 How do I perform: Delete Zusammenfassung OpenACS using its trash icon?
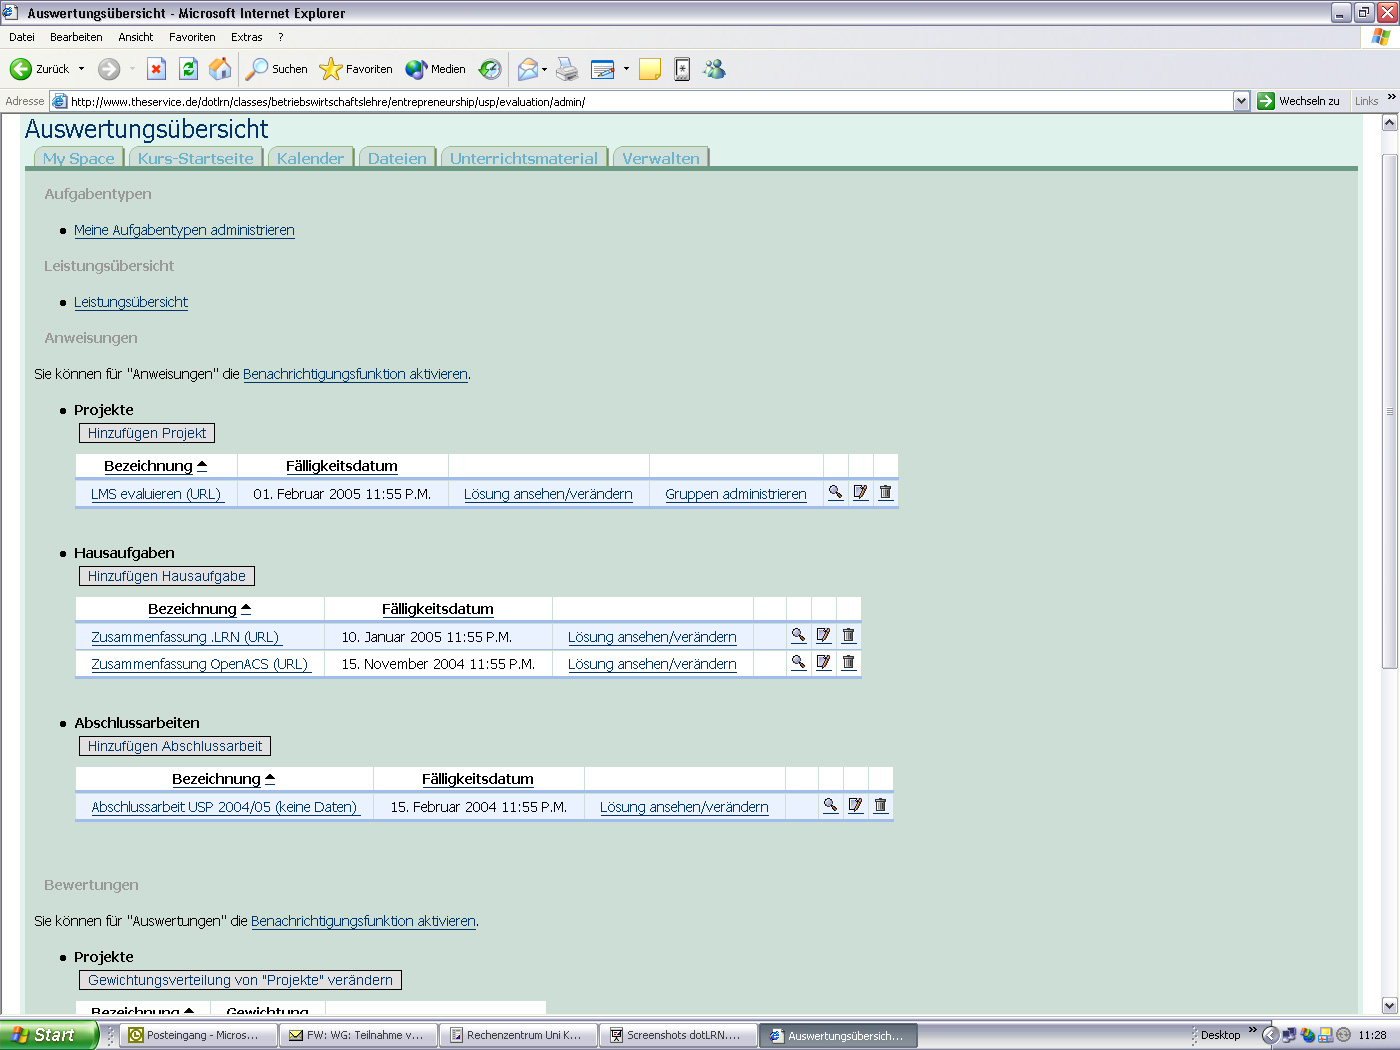(x=848, y=662)
